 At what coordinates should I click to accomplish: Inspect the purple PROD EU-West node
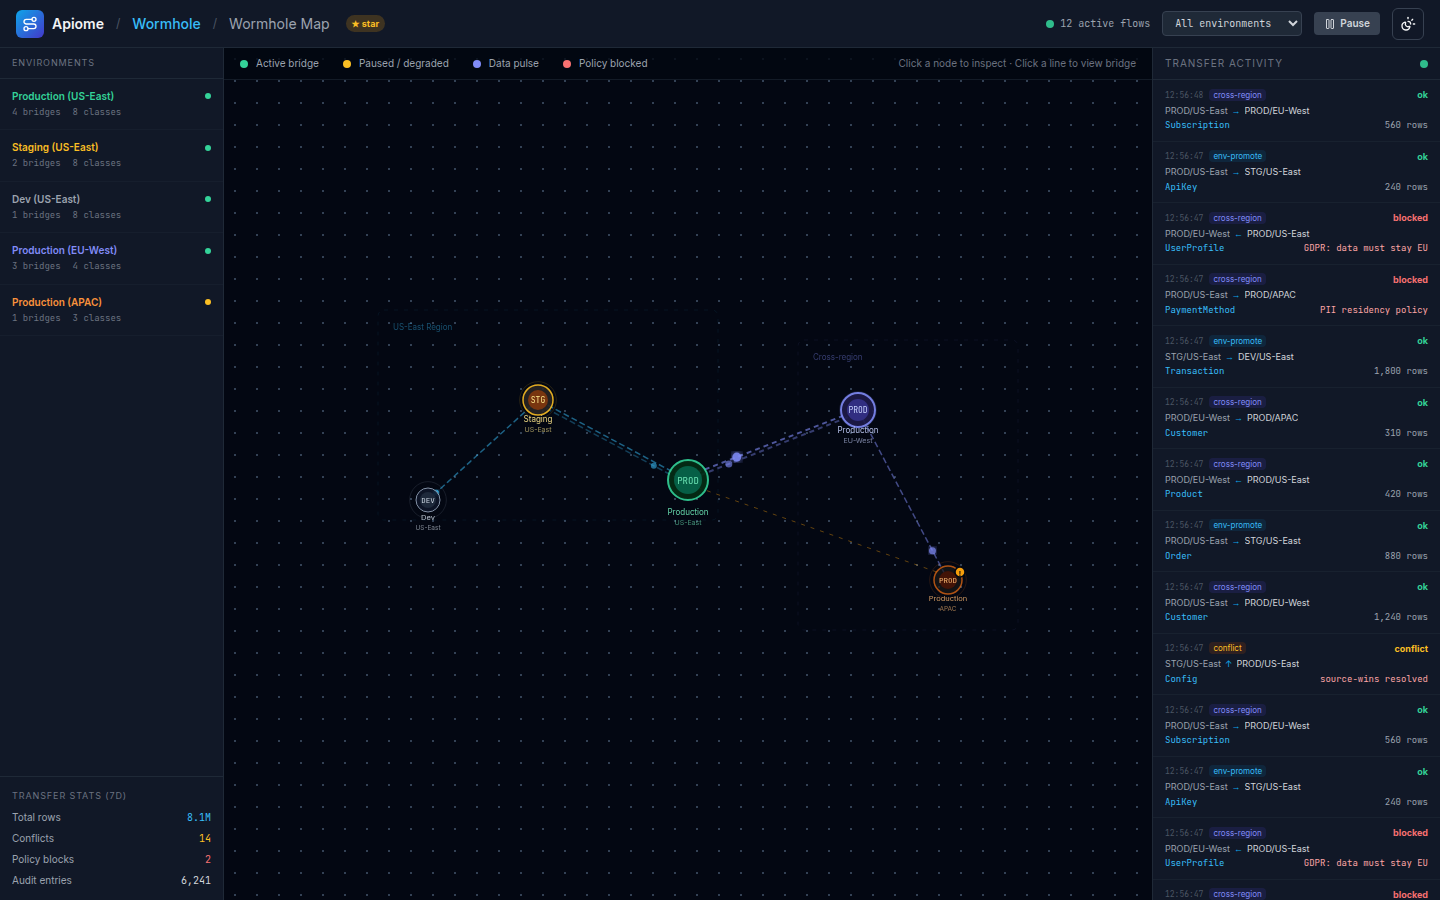tap(858, 410)
